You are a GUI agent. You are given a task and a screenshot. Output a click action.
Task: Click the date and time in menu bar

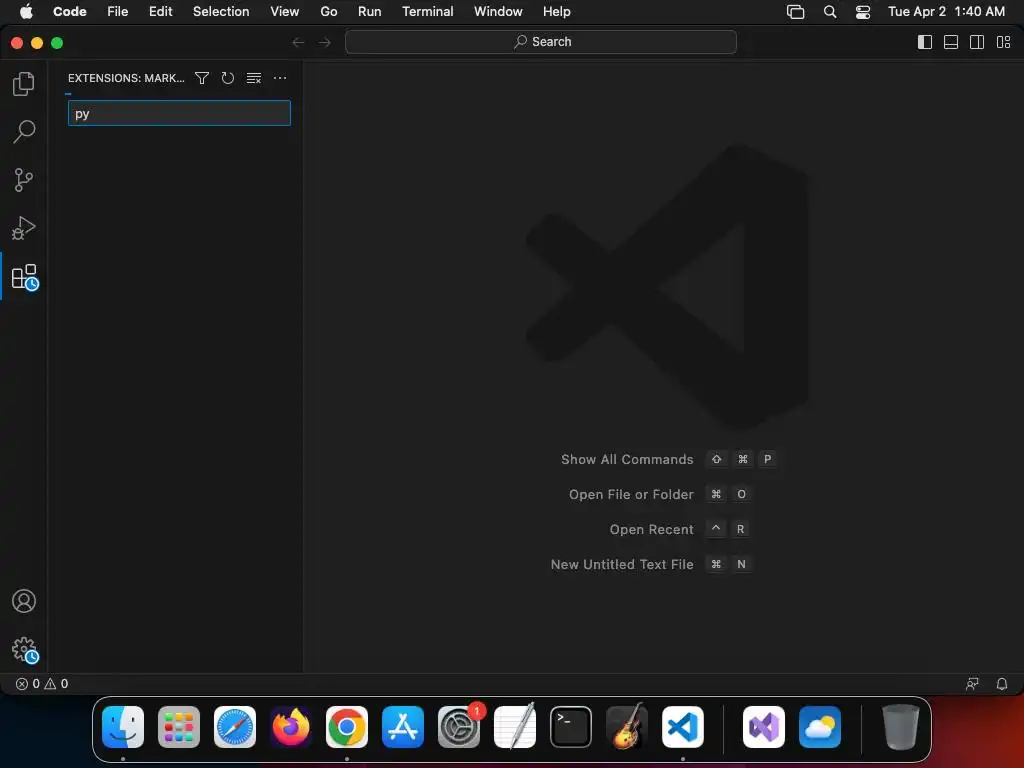click(x=946, y=12)
